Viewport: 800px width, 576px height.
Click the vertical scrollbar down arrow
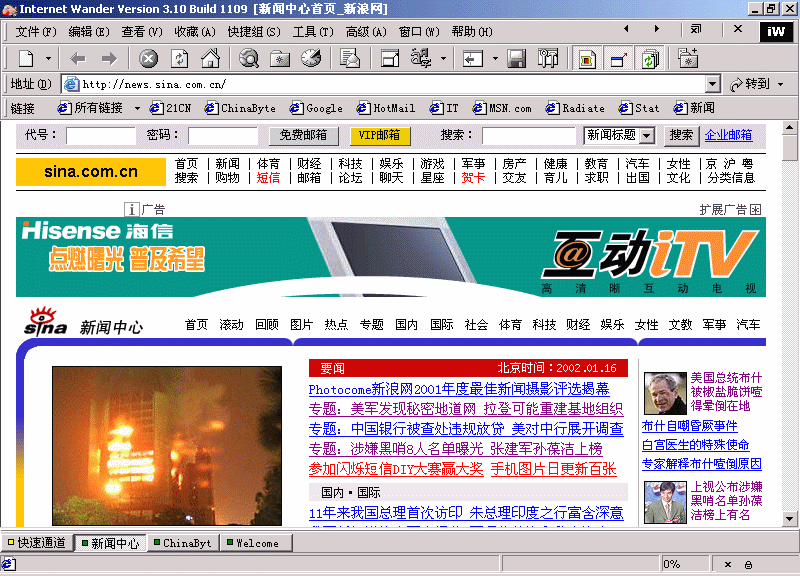790,519
